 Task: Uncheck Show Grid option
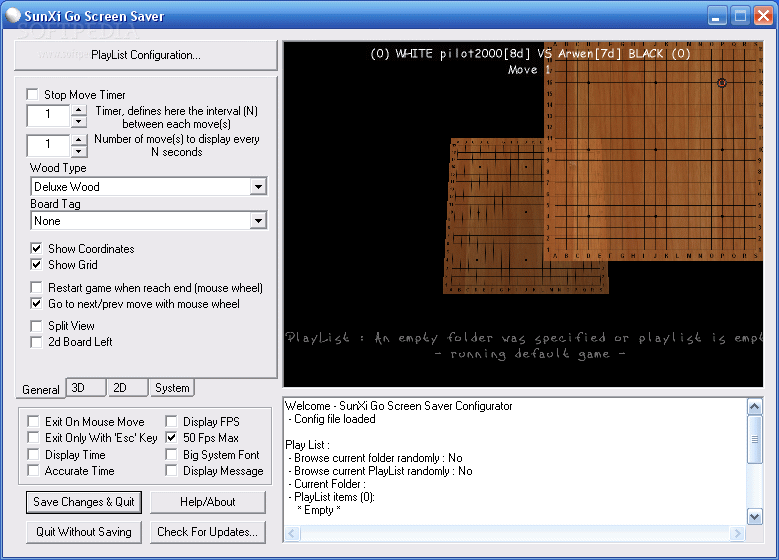pos(36,264)
